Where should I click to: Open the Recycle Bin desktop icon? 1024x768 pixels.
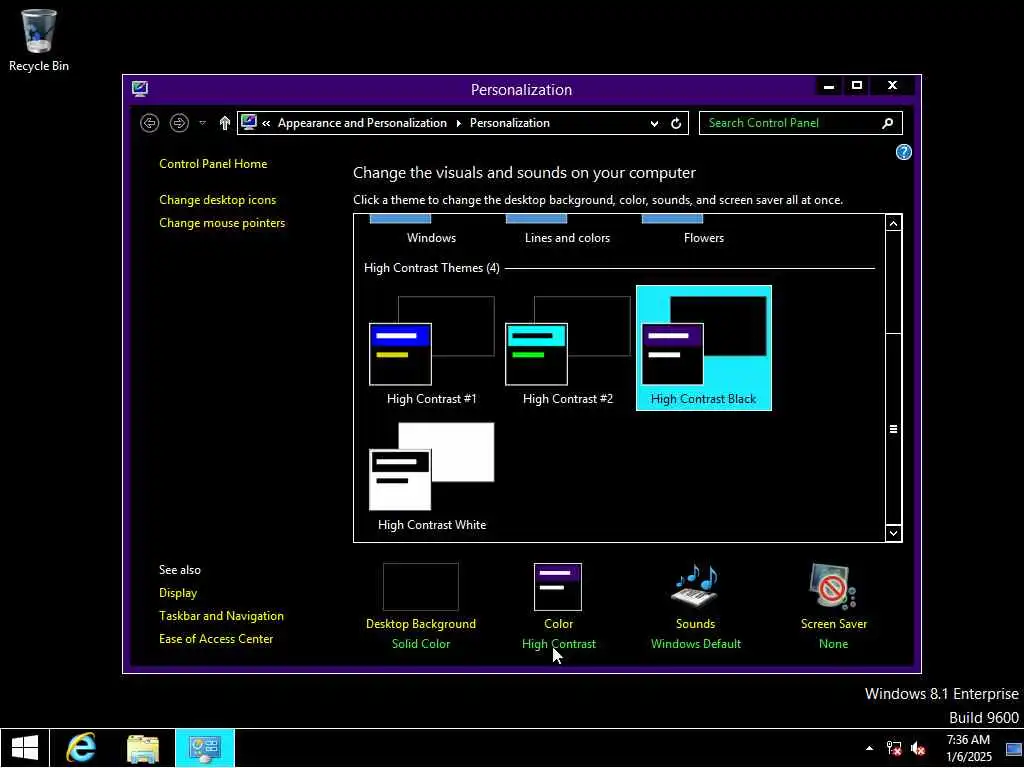[39, 40]
